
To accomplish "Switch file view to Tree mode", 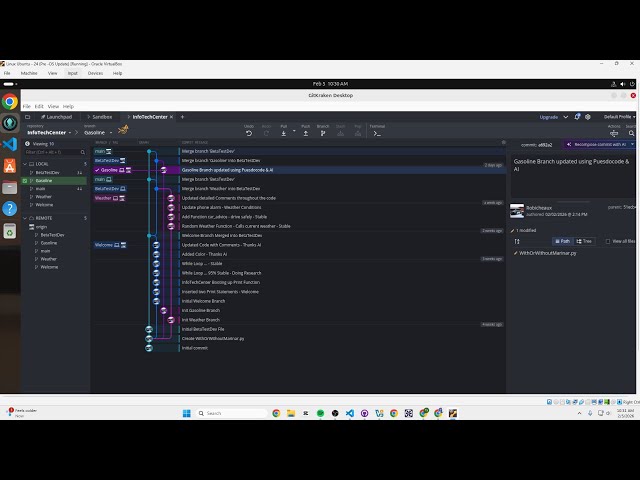I will (x=582, y=241).
